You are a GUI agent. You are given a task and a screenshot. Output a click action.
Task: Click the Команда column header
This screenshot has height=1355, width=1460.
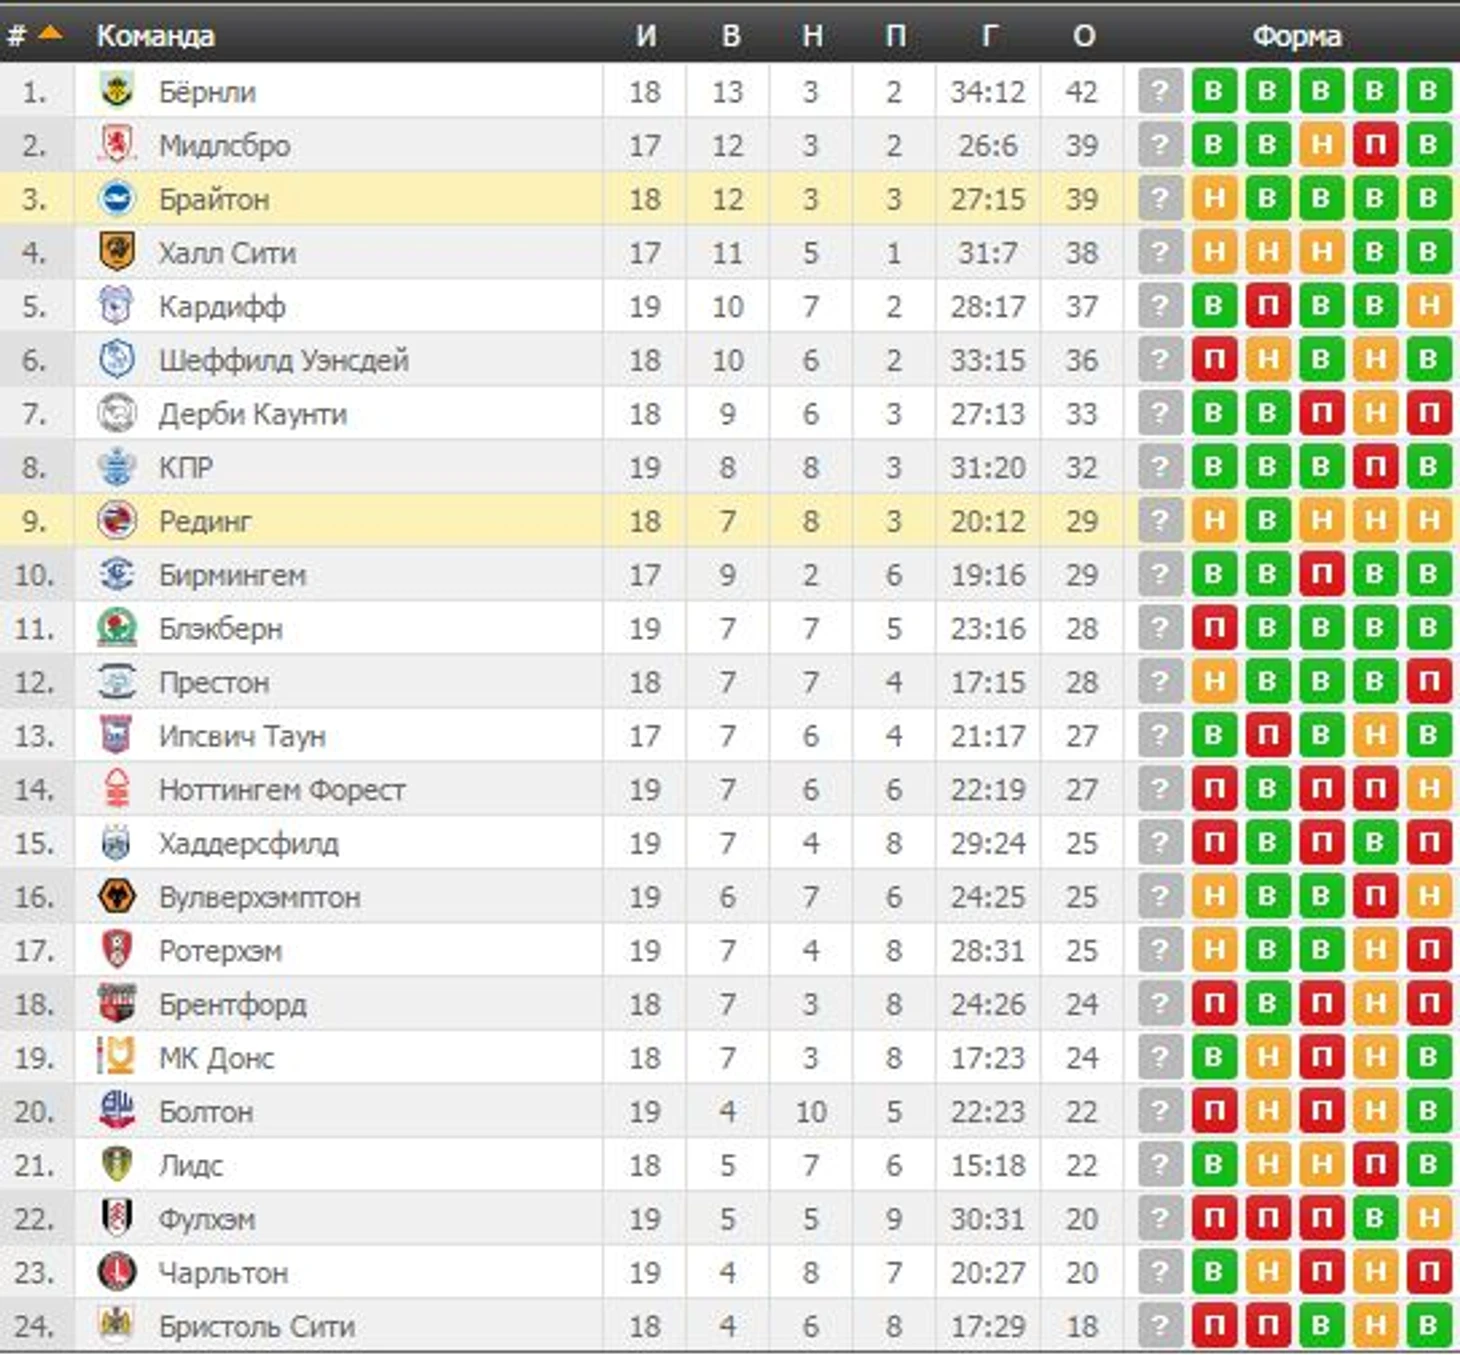click(155, 36)
